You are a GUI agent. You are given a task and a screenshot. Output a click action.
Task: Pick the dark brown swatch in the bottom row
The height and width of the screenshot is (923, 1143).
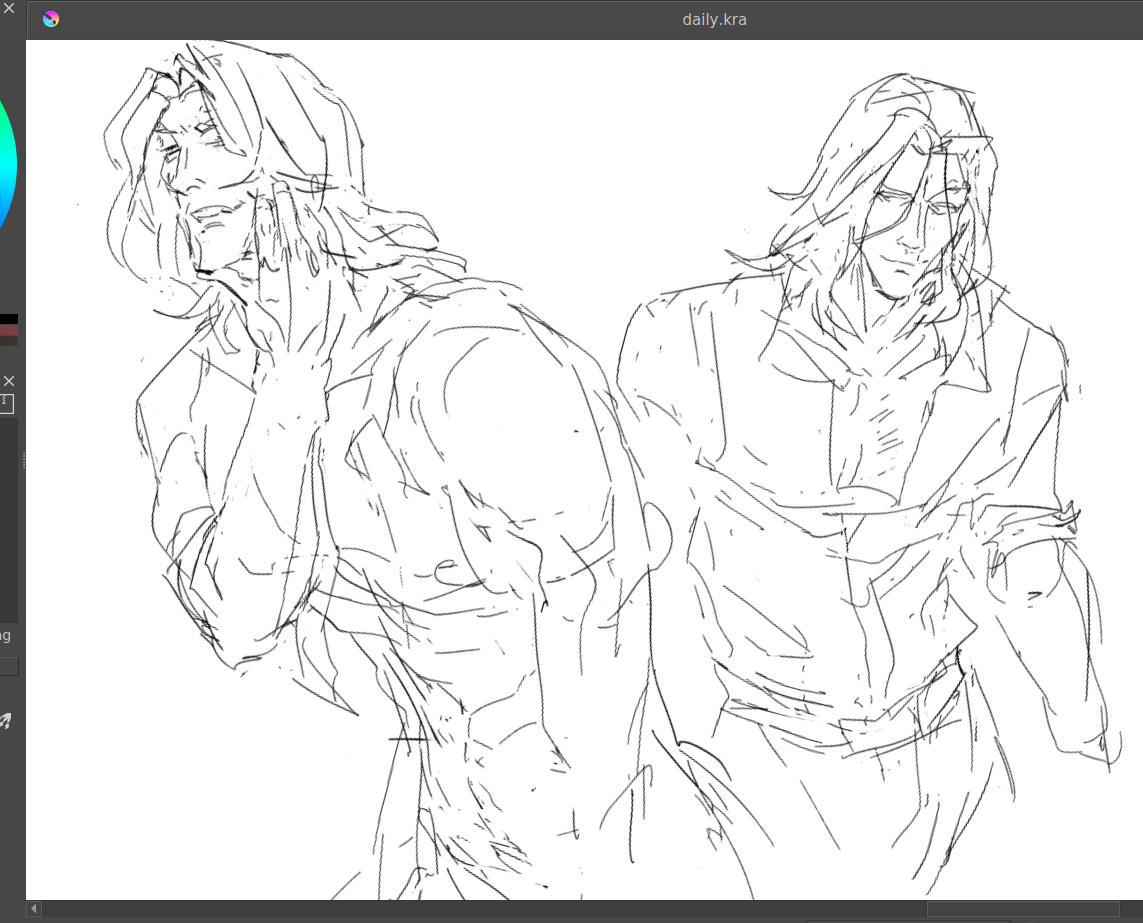[9, 341]
